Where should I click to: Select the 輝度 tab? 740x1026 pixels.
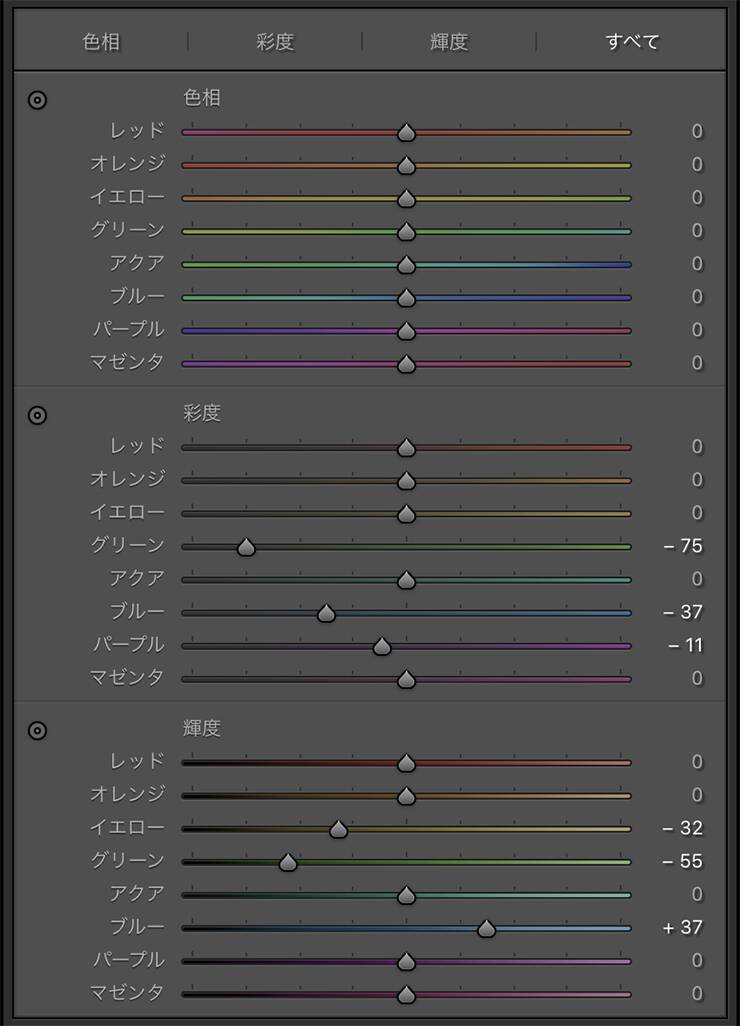[449, 42]
